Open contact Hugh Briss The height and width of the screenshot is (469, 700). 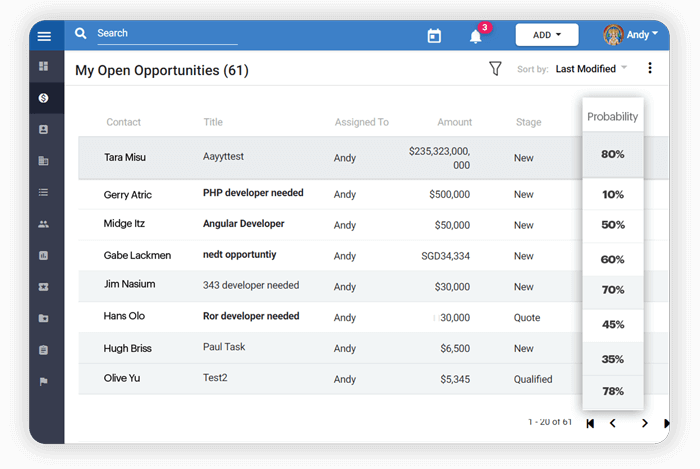click(x=128, y=348)
